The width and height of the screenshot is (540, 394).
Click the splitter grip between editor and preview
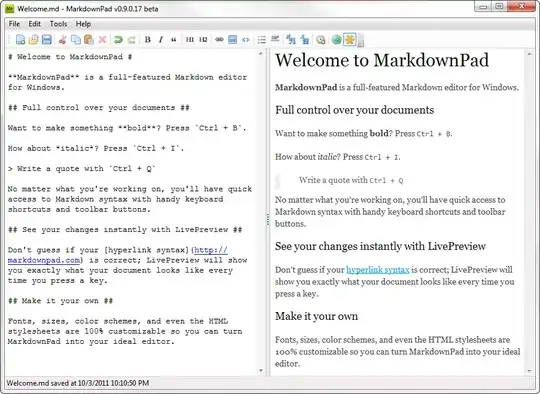(x=268, y=220)
